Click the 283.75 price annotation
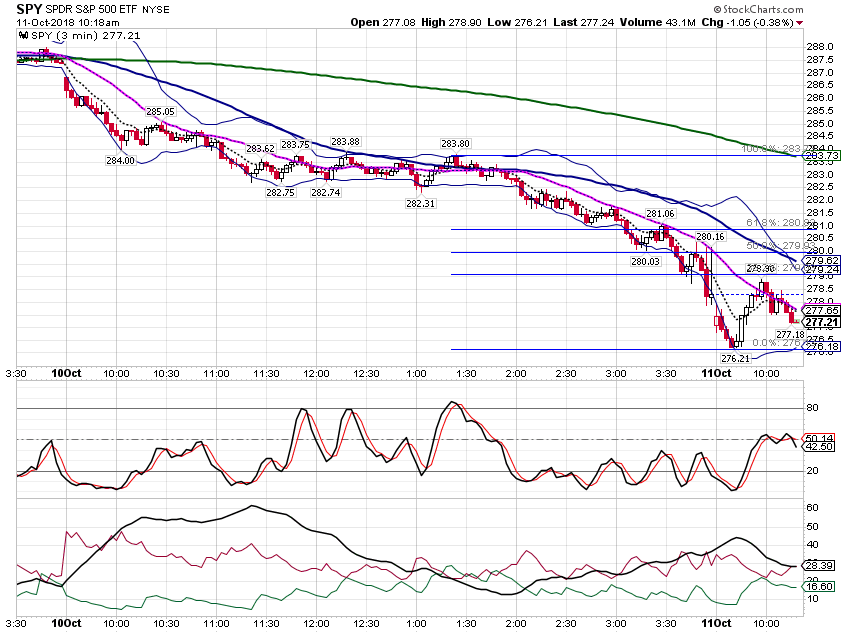The width and height of the screenshot is (850, 633). (295, 145)
